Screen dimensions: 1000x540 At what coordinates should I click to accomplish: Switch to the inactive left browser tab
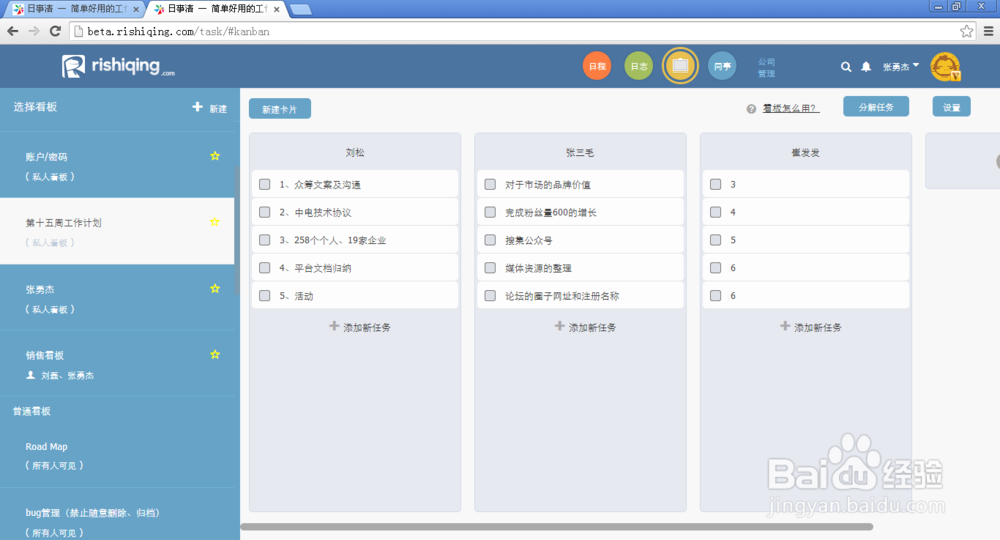pos(75,9)
